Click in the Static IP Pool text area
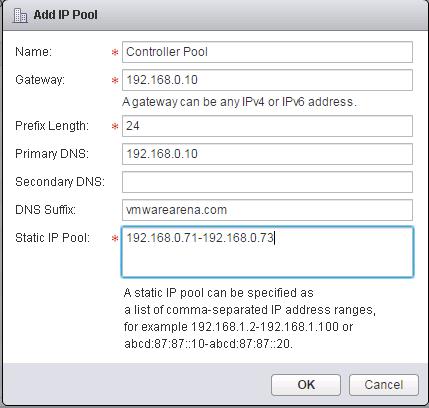The width and height of the screenshot is (429, 408). pyautogui.click(x=267, y=252)
